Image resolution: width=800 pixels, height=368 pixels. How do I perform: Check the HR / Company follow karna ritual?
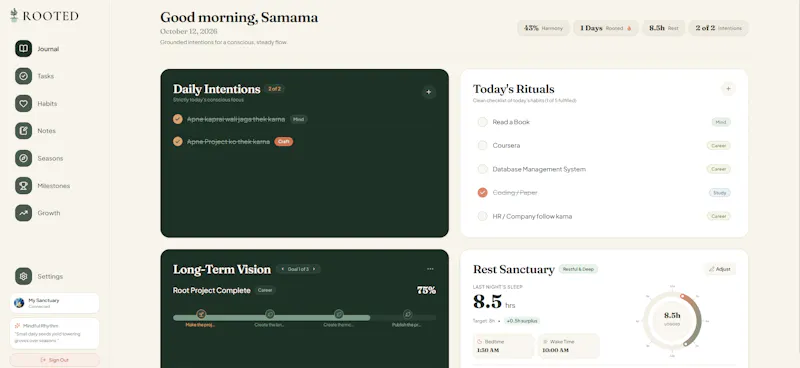click(482, 216)
